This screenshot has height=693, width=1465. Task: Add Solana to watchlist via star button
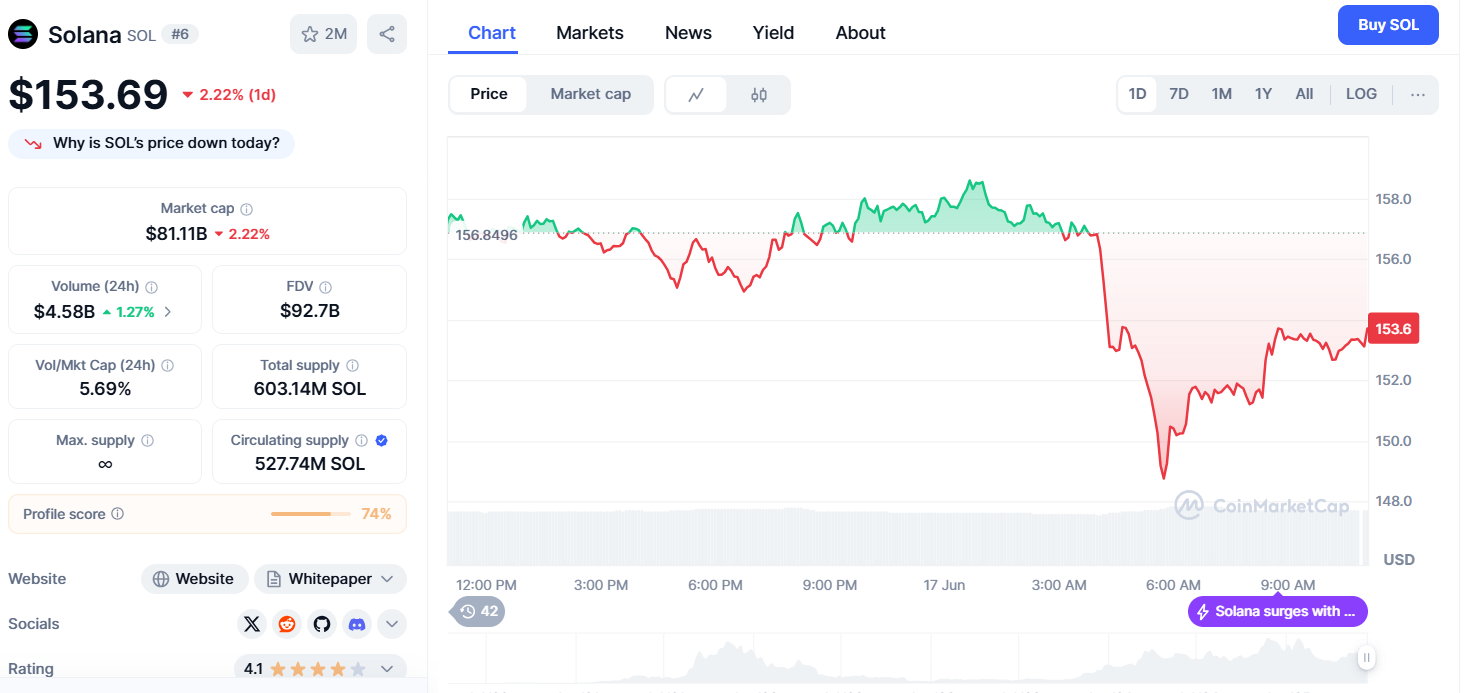pyautogui.click(x=323, y=34)
